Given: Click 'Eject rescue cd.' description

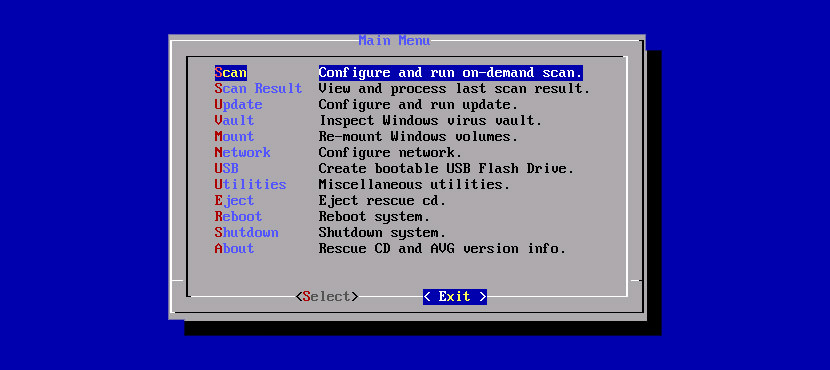Looking at the screenshot, I should [x=382, y=201].
